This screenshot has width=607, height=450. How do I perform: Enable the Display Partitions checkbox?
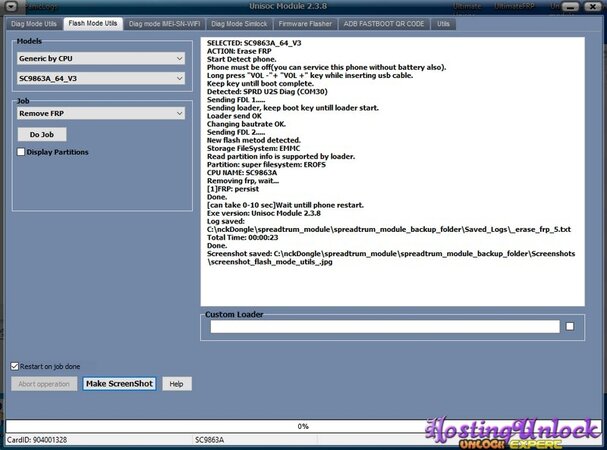21,152
